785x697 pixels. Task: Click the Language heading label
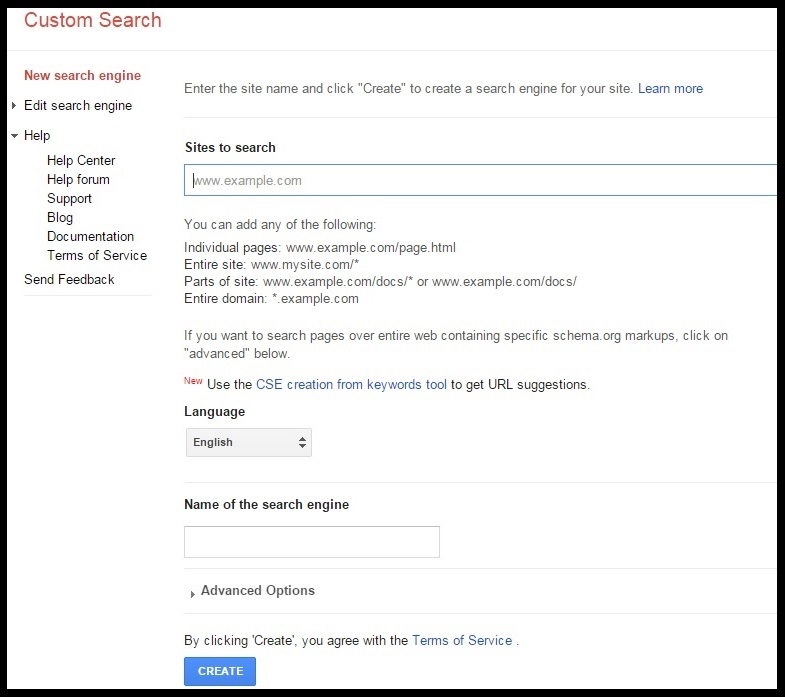click(215, 412)
